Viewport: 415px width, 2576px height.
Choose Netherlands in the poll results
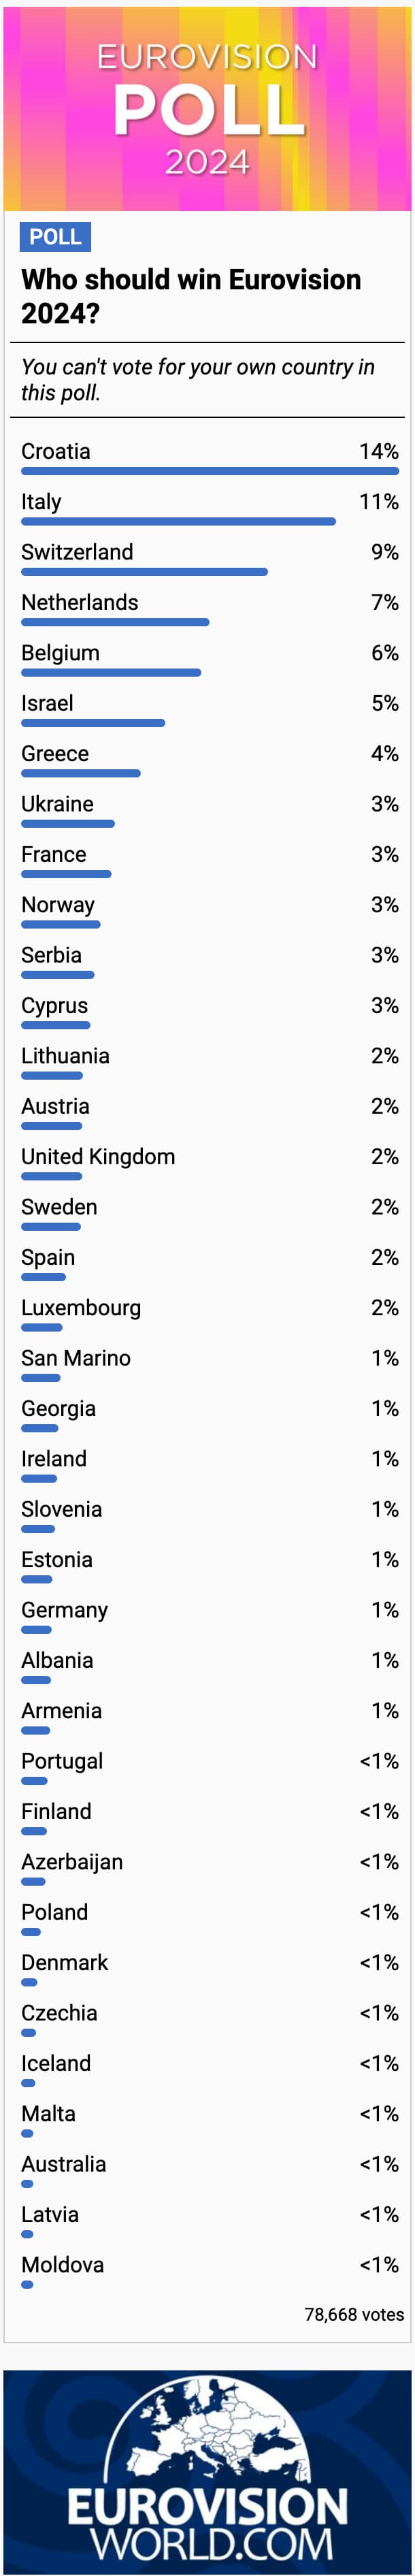80,603
